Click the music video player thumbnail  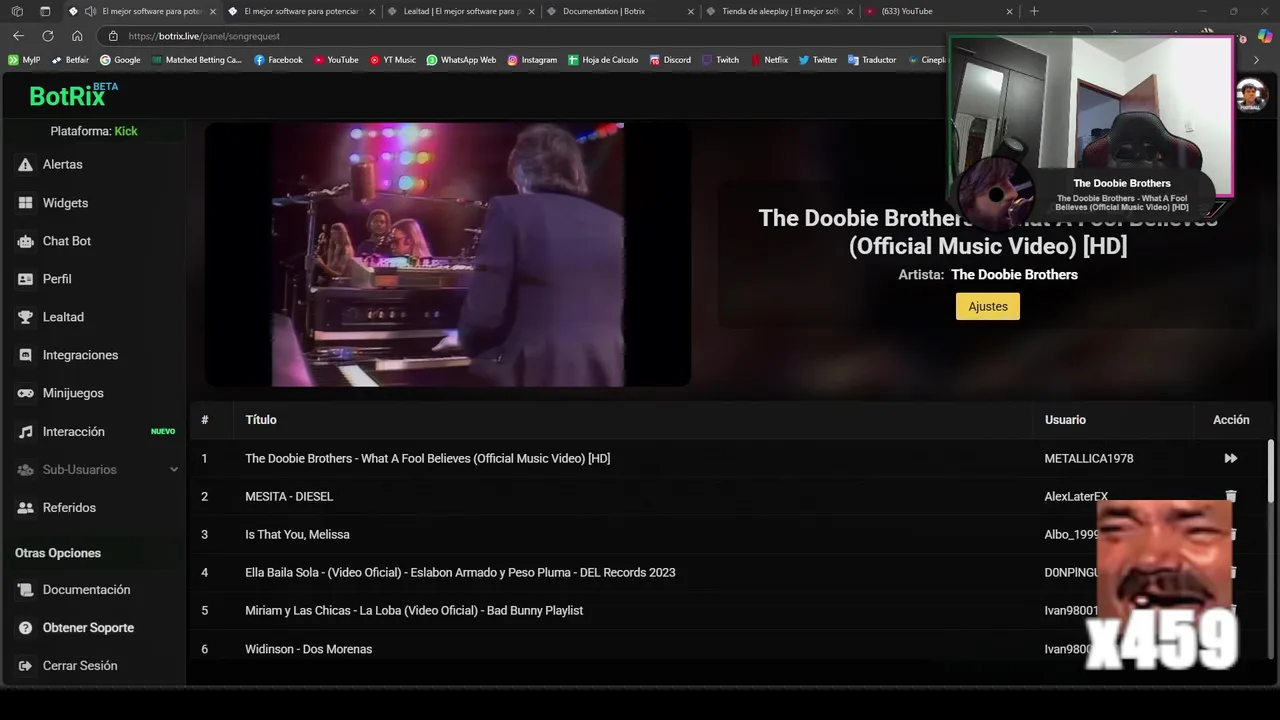[x=448, y=254]
